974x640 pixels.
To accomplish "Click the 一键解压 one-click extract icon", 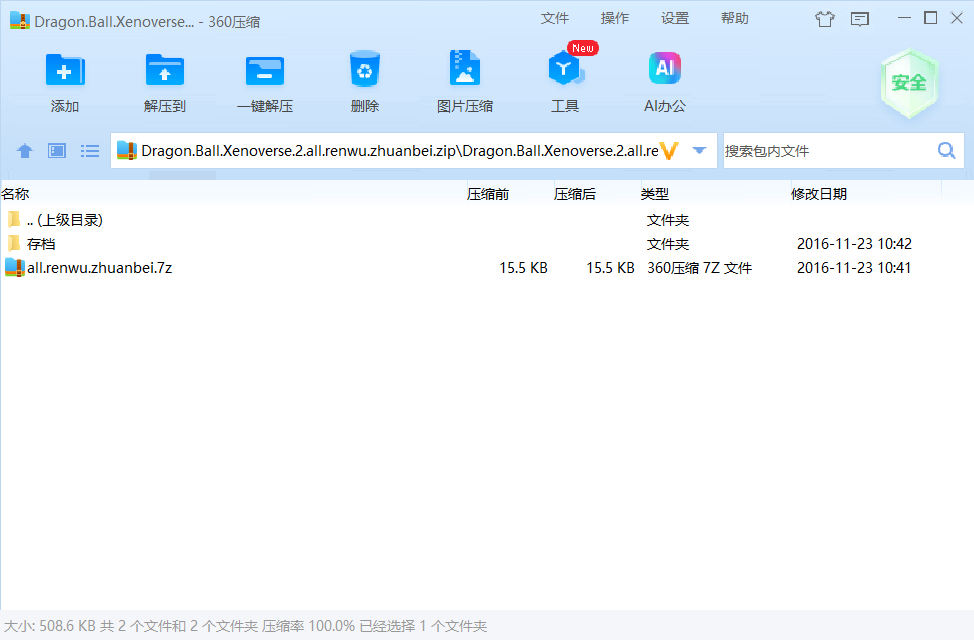I will point(265,70).
